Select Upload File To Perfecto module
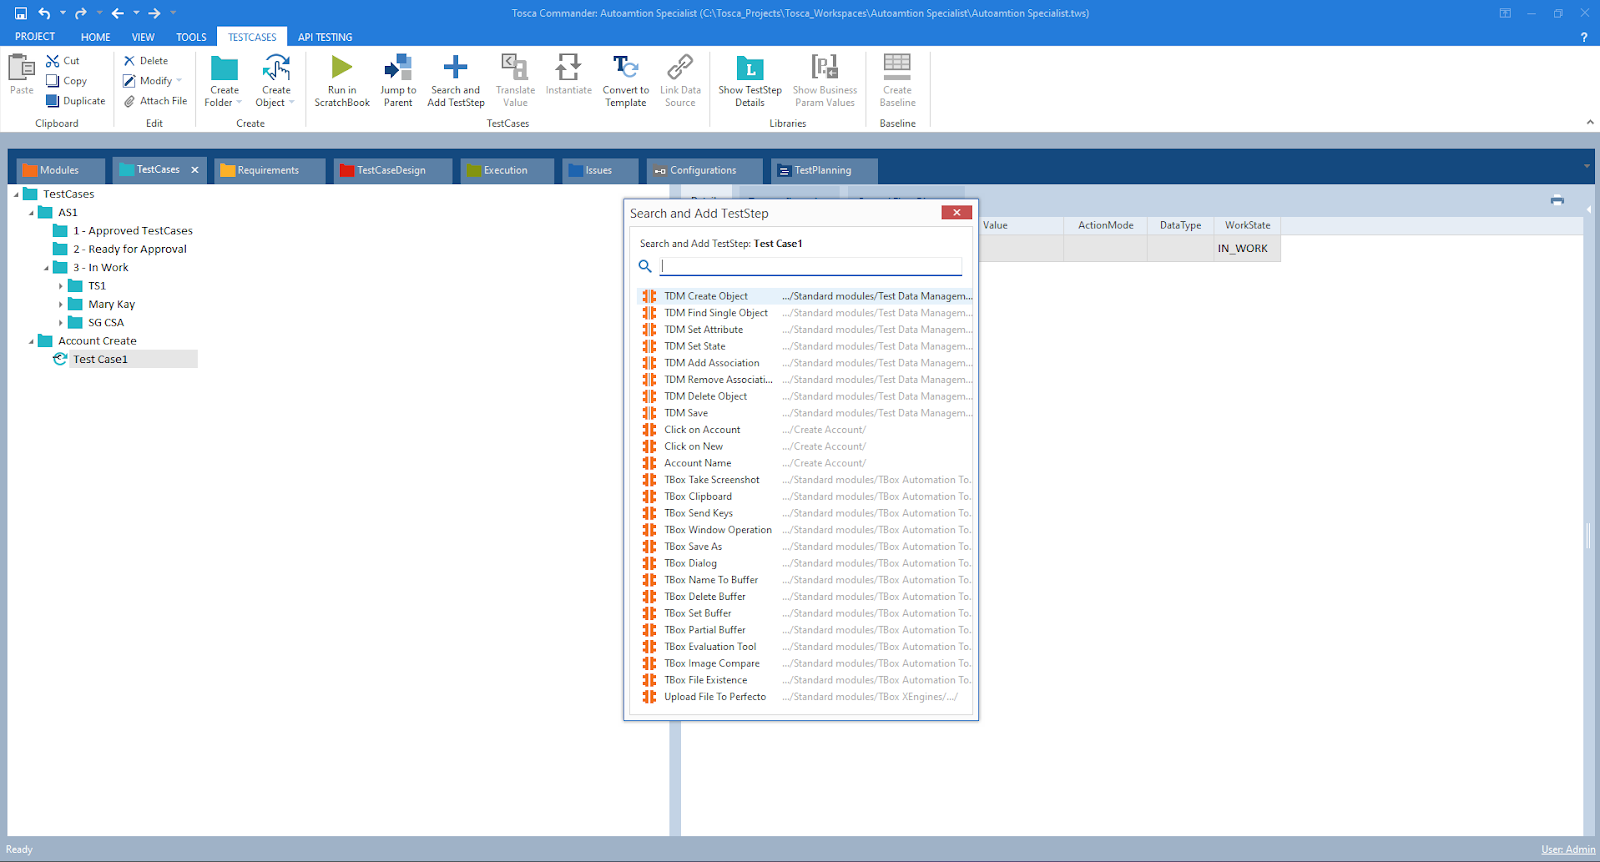 click(x=804, y=697)
